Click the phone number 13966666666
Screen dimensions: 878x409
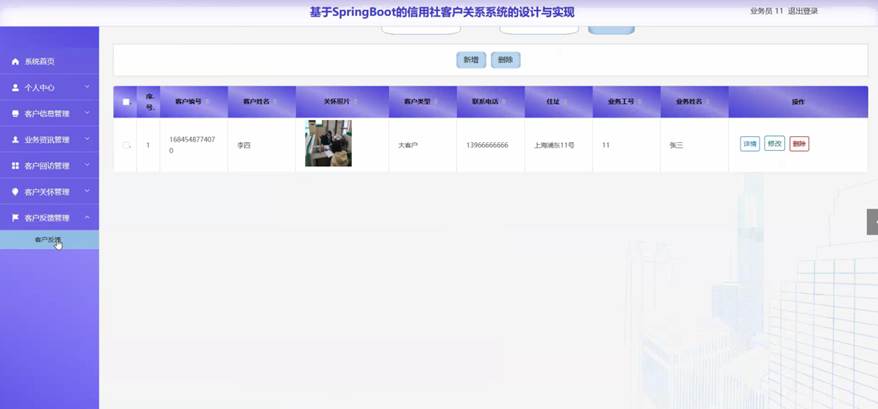tap(487, 145)
